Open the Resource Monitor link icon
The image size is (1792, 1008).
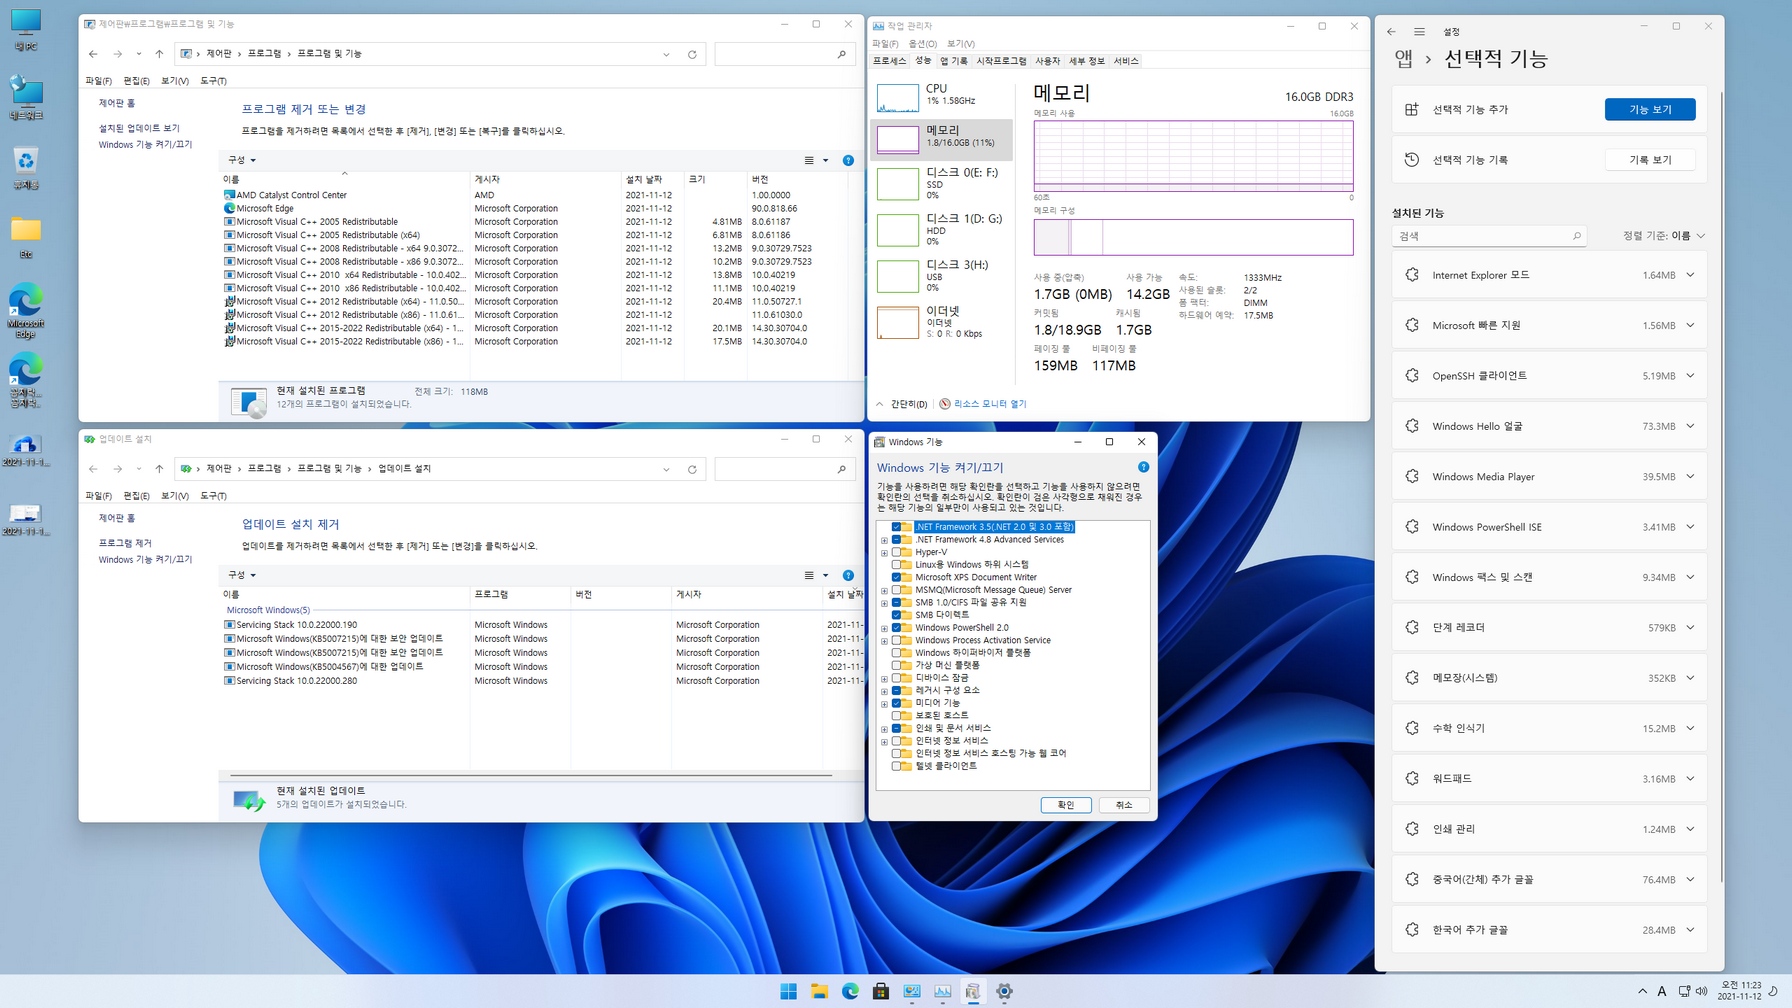945,404
